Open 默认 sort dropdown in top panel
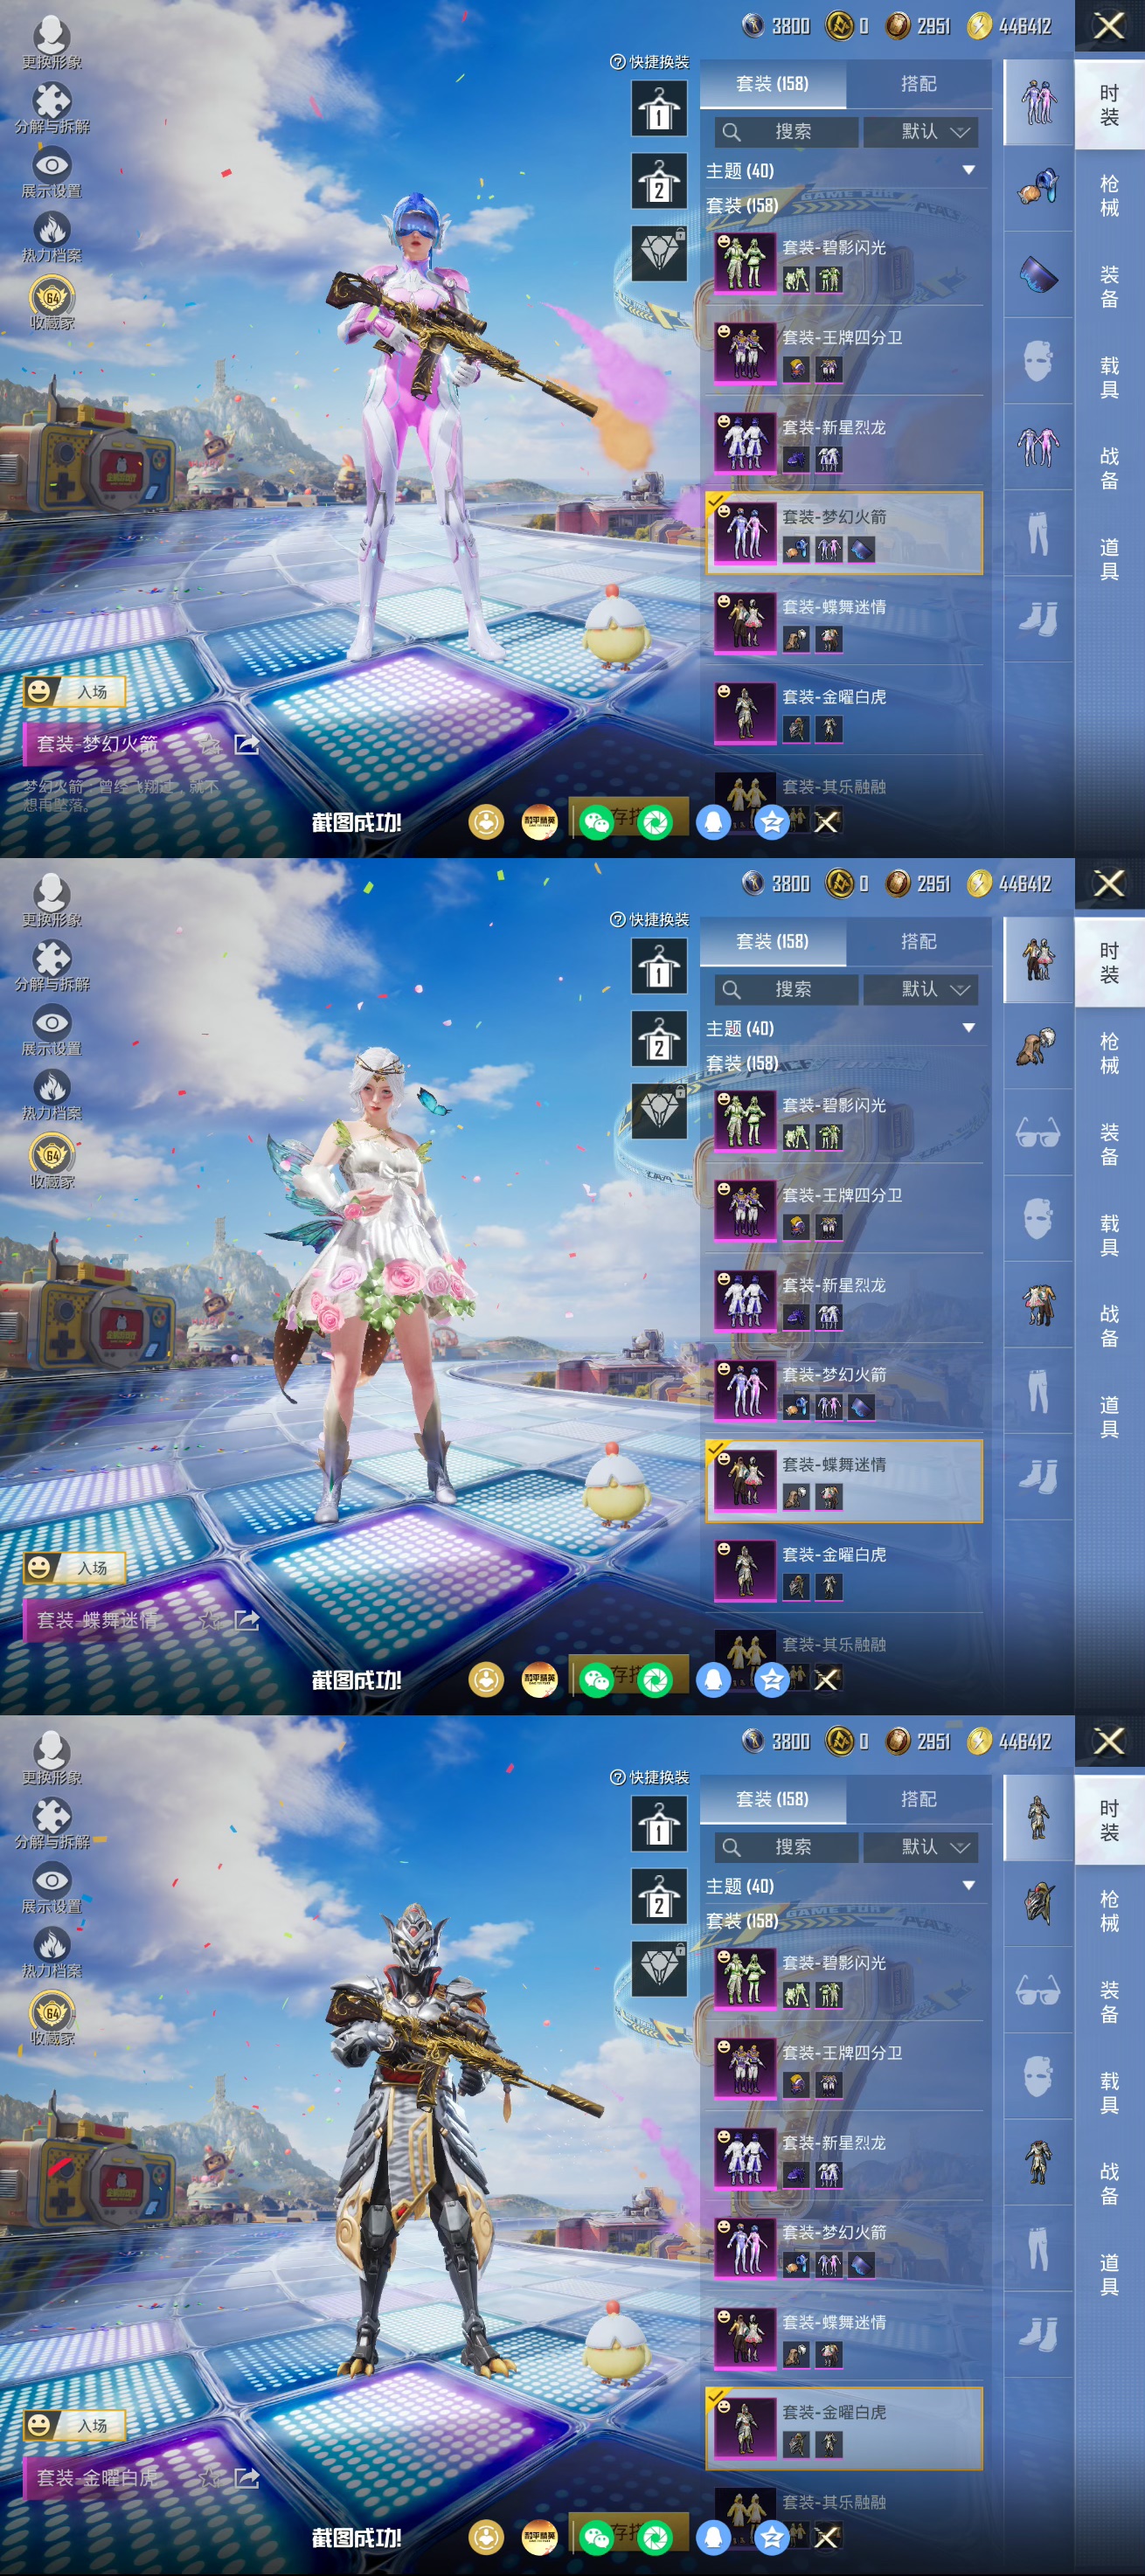Image resolution: width=1145 pixels, height=2576 pixels. (x=921, y=132)
